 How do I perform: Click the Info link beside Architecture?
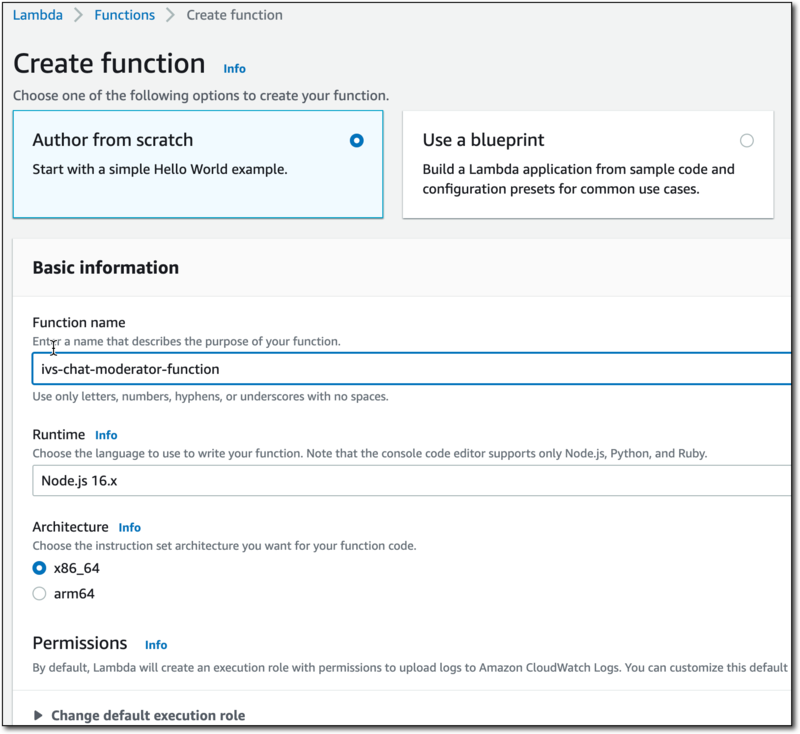coord(129,527)
